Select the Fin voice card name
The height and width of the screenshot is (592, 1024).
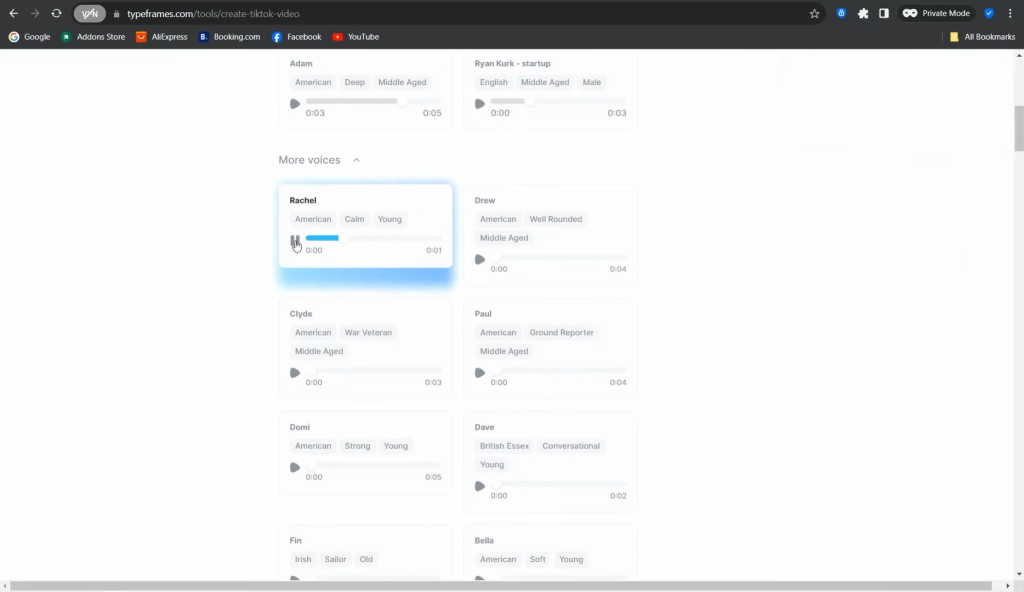(x=296, y=540)
